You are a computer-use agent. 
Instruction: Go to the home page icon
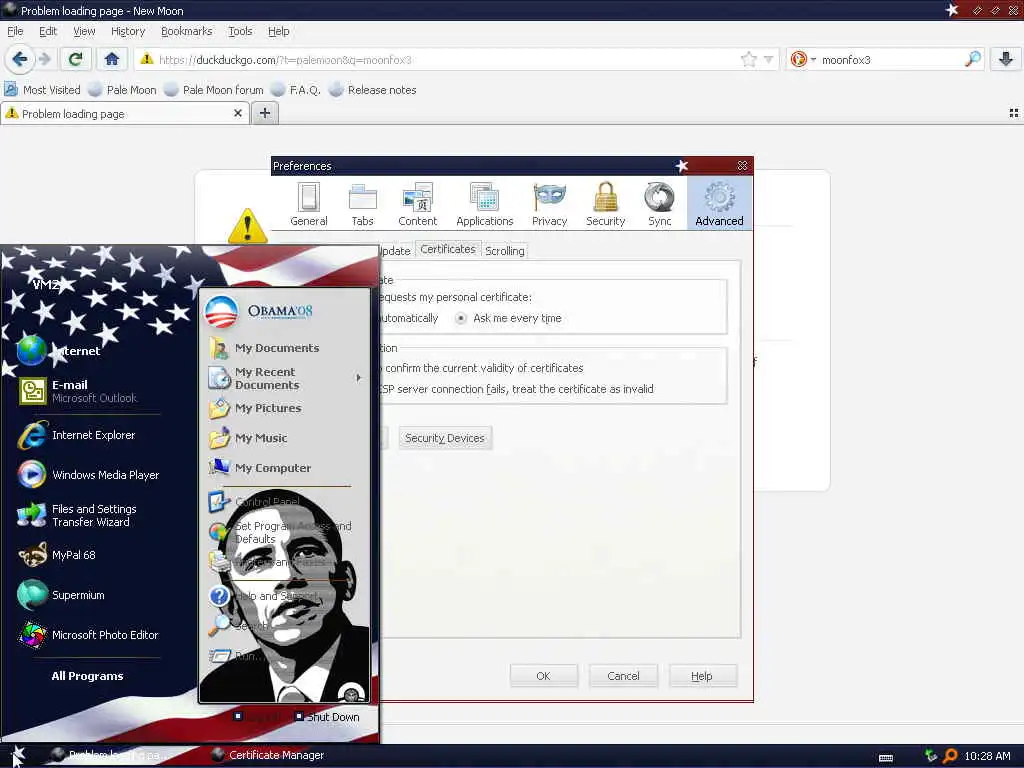(x=112, y=59)
